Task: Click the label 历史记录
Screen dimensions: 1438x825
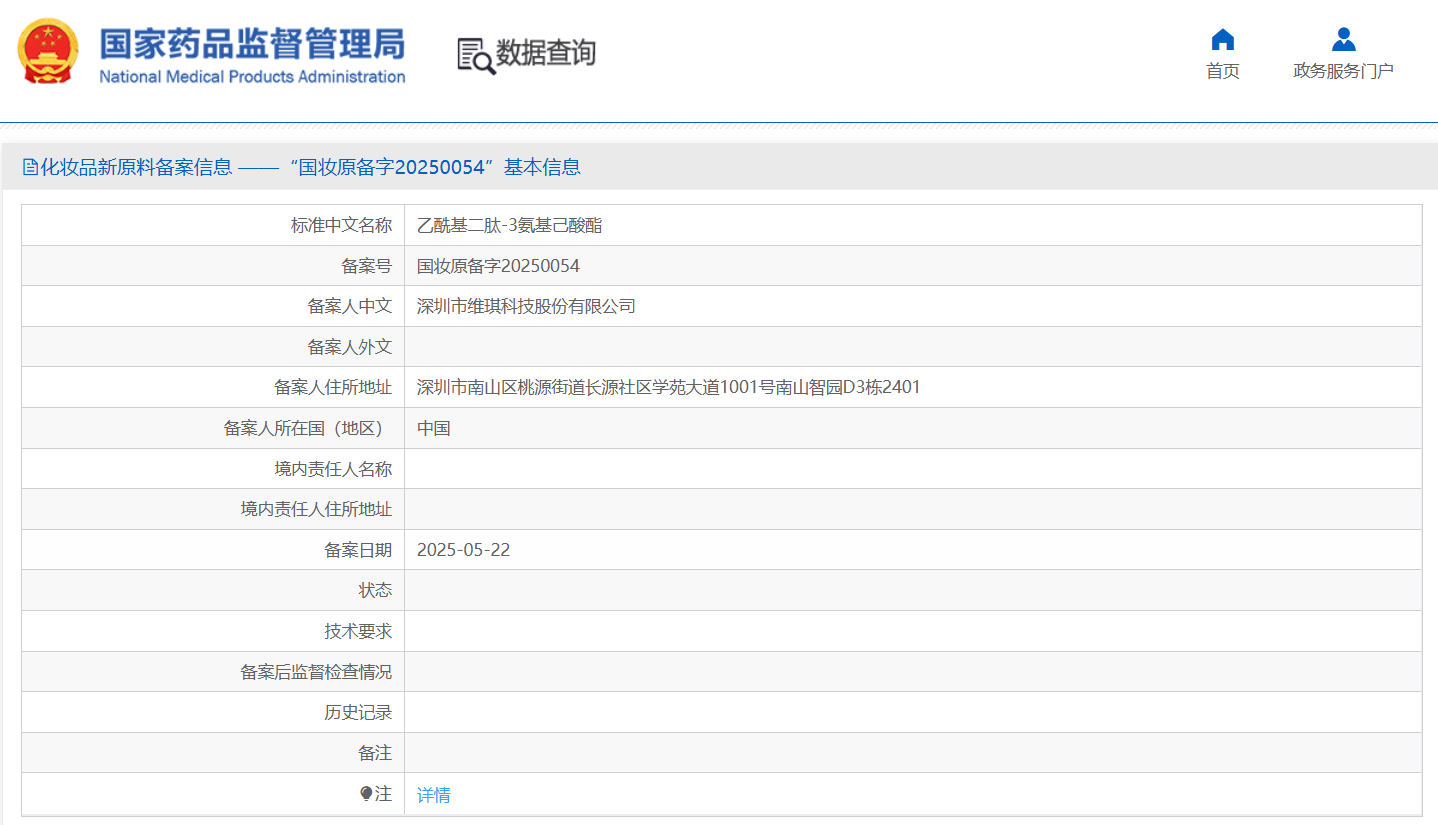Action: 358,712
